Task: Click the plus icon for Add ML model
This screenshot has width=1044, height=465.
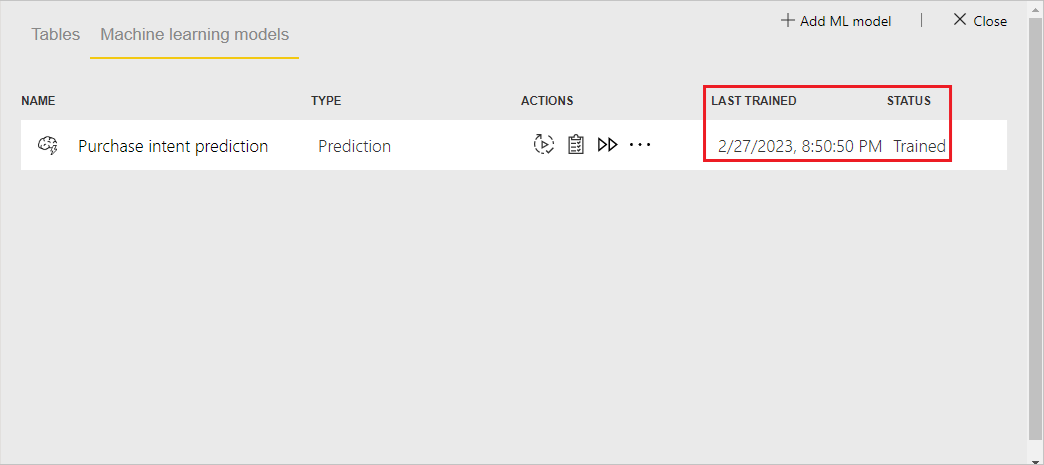Action: pos(788,21)
